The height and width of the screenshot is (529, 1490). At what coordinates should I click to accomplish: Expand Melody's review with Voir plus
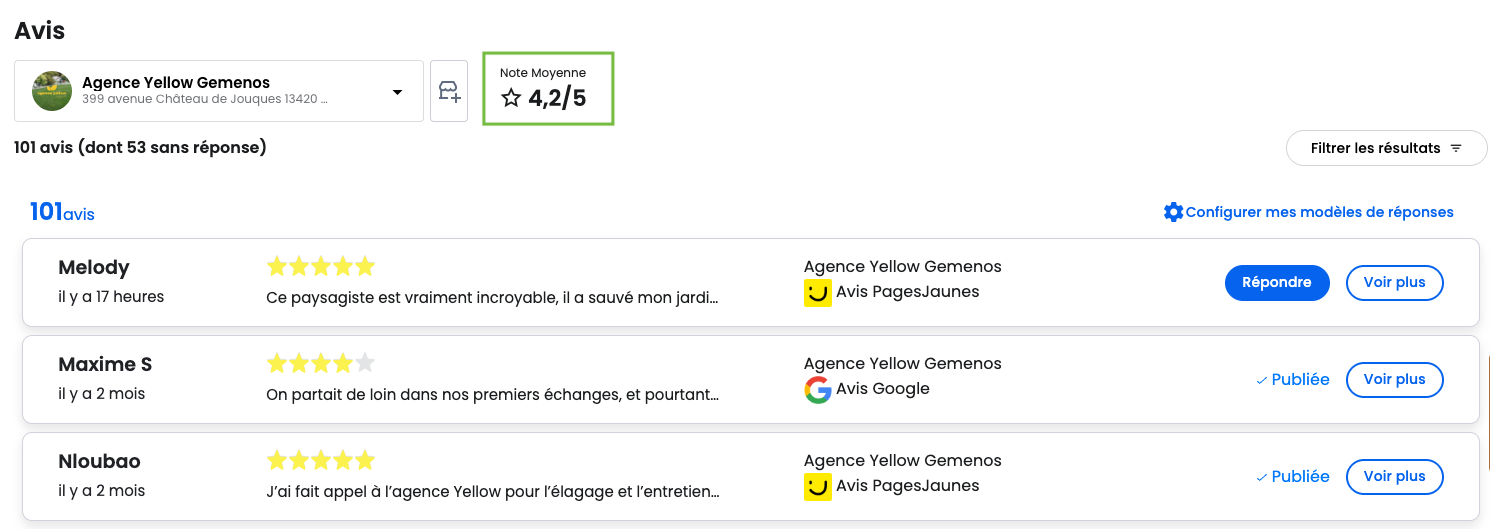(1394, 283)
